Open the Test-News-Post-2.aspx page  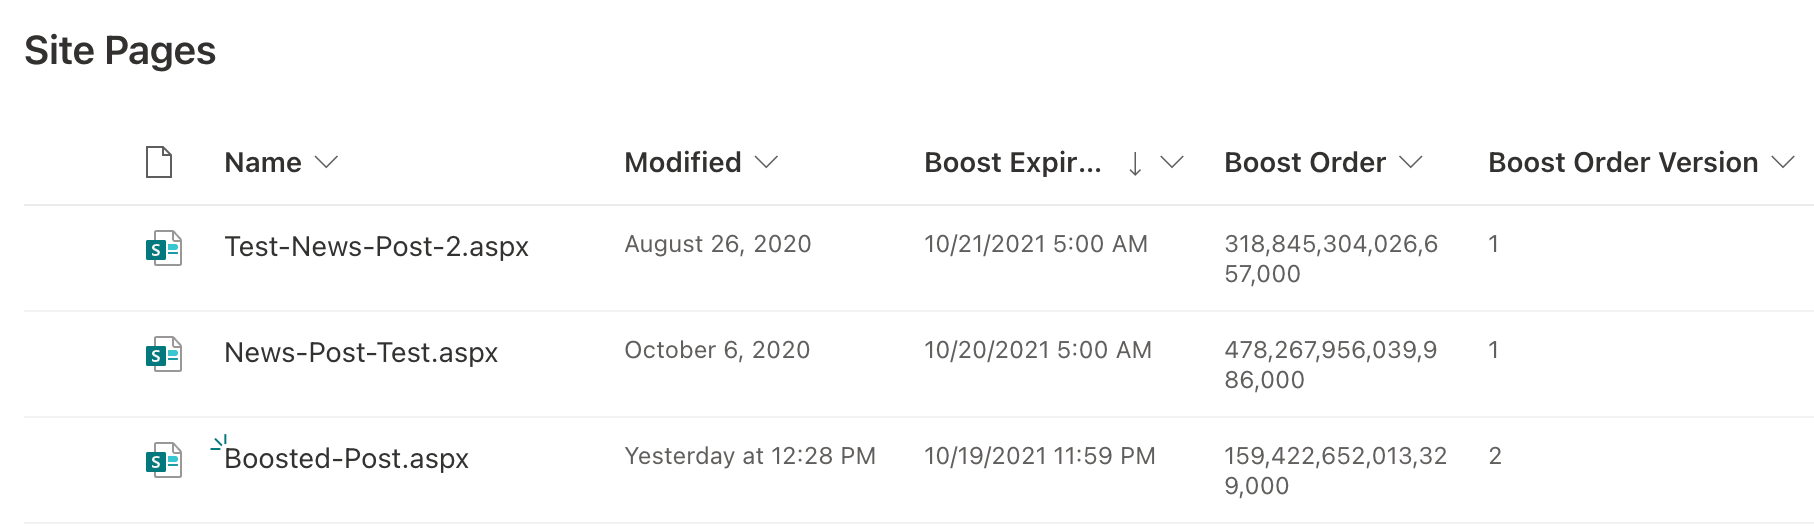point(376,247)
